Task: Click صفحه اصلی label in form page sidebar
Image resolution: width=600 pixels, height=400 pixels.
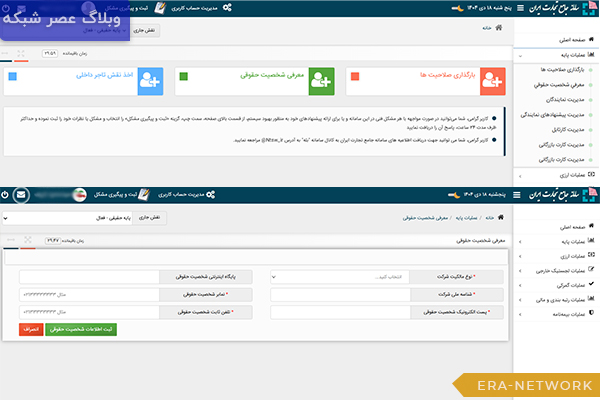Action: point(572,227)
